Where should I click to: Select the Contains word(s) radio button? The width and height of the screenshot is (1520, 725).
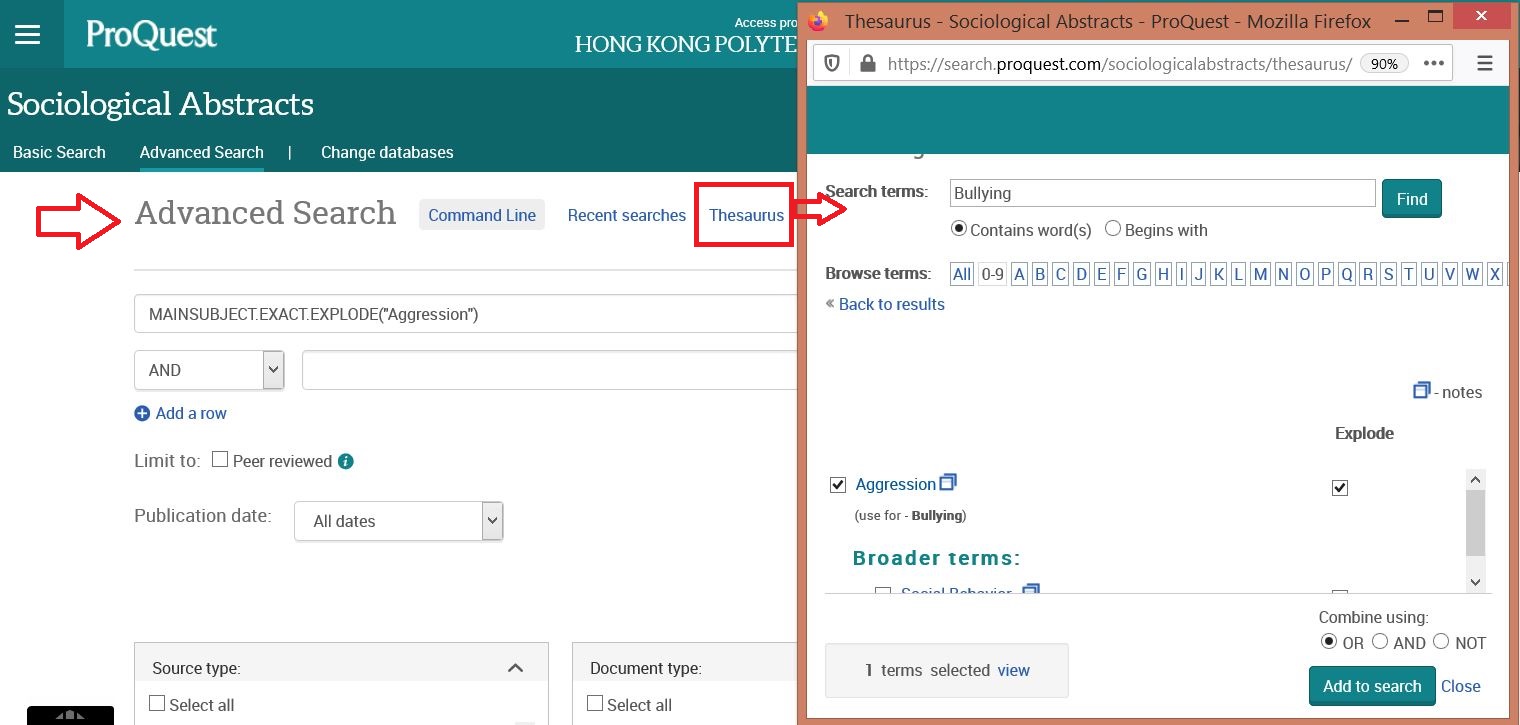(x=959, y=229)
